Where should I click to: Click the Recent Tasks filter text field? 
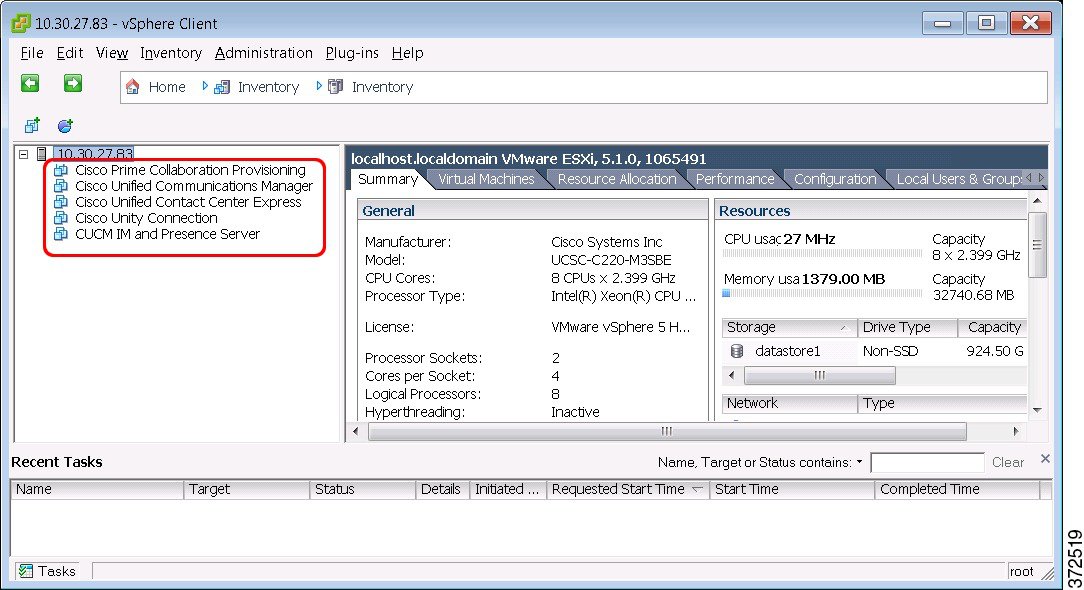[927, 462]
